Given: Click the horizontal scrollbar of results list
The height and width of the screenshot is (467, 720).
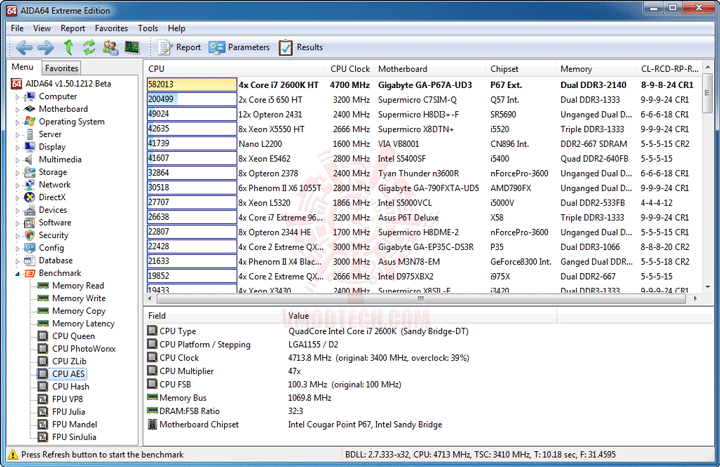Looking at the screenshot, I should (x=421, y=298).
